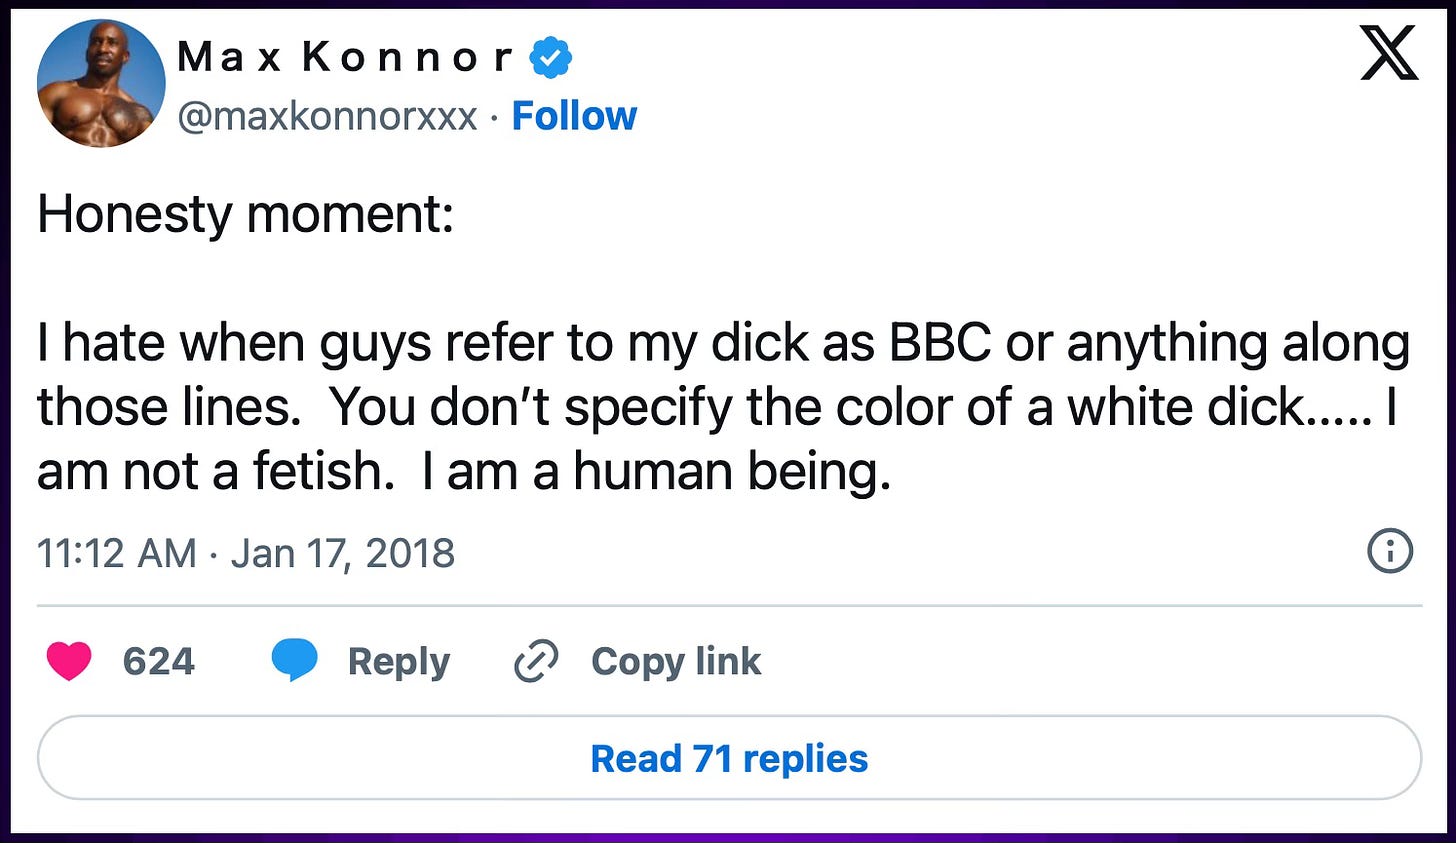Click the pink heart like icon

[69, 662]
